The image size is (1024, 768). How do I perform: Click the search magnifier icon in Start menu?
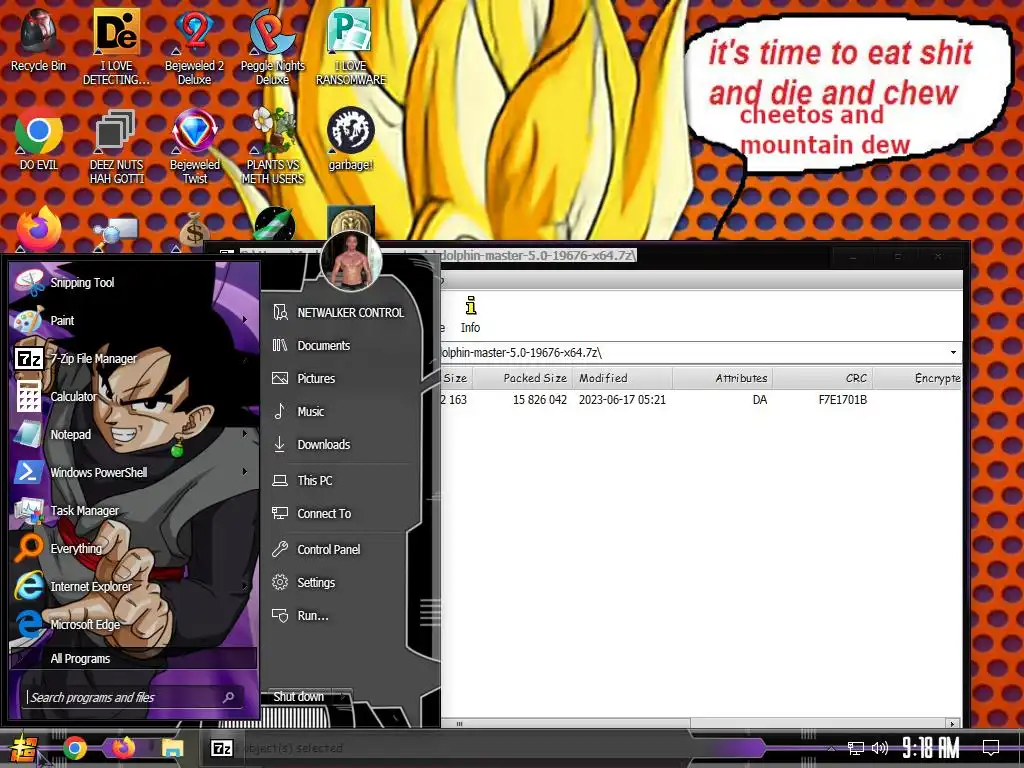(229, 697)
